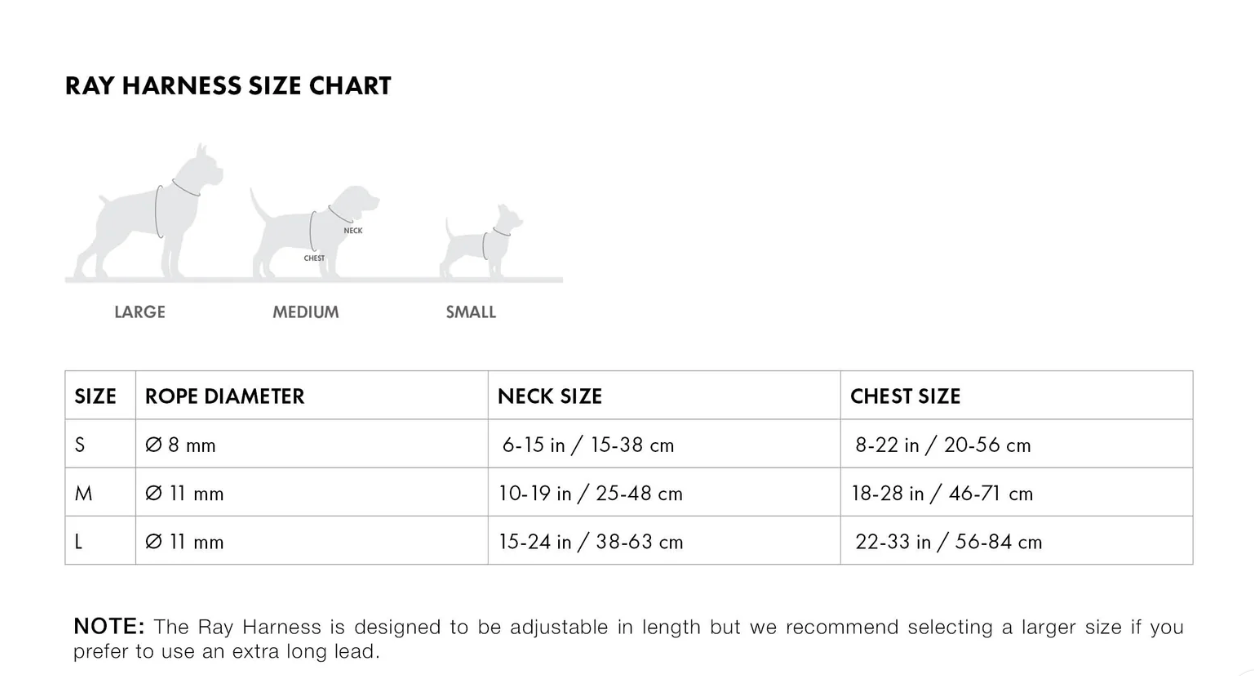The height and width of the screenshot is (676, 1254).
Task: Click the NECK label on the medium dog
Action: click(x=353, y=231)
